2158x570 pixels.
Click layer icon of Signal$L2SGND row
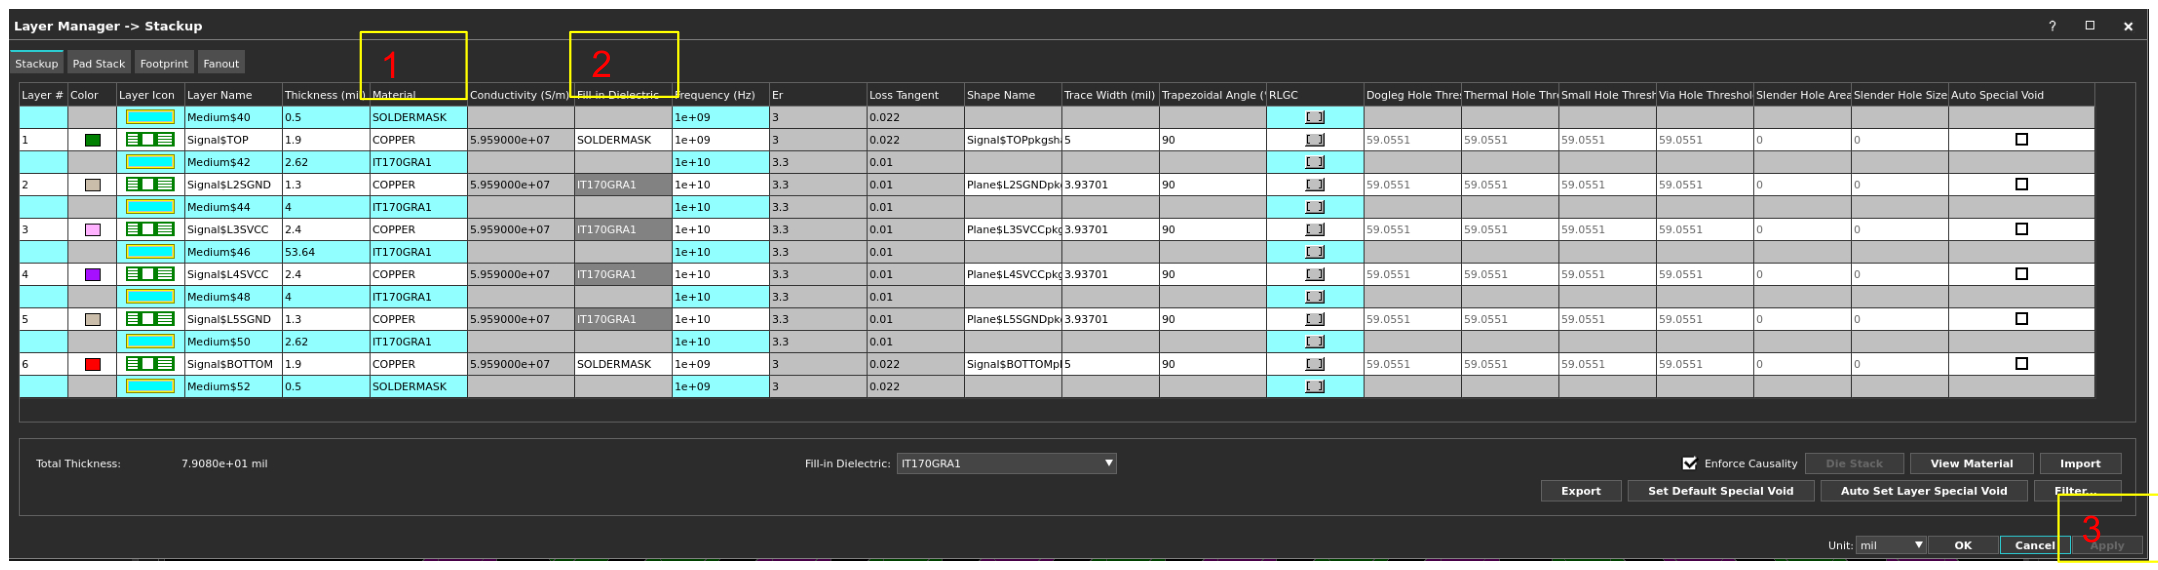pos(150,184)
